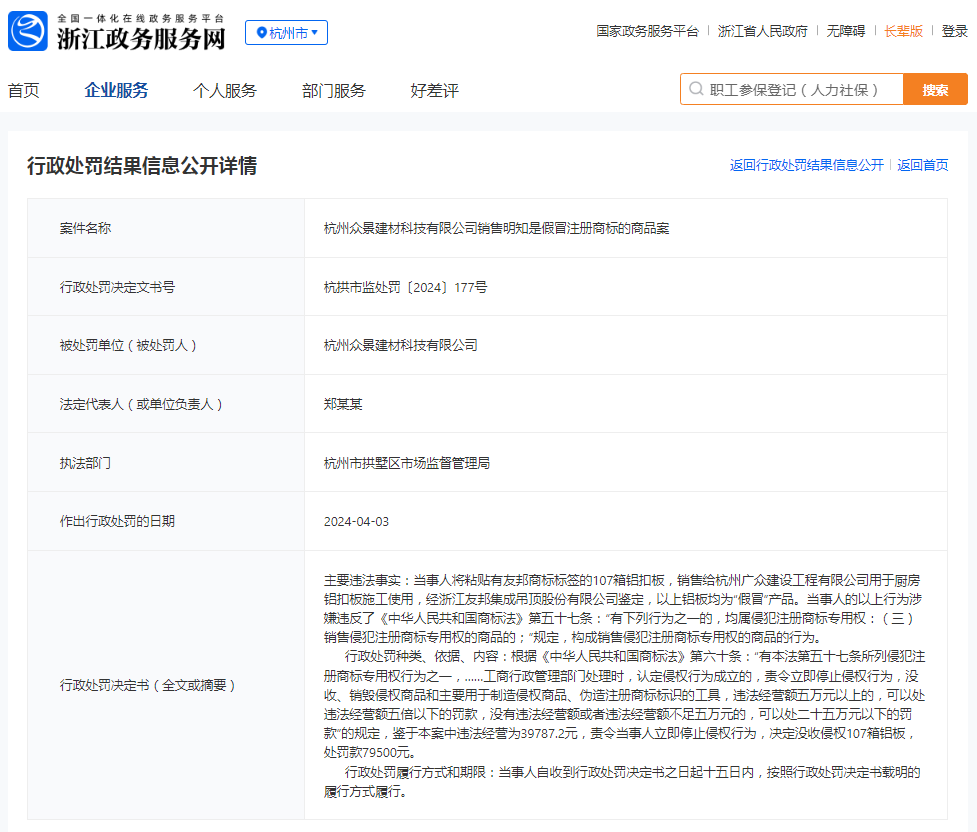Screen dimensions: 977x832
Task: Select the case name 杭州众景建材科技有限公司销售明知是假冒注册商标的商品案
Action: [x=497, y=228]
